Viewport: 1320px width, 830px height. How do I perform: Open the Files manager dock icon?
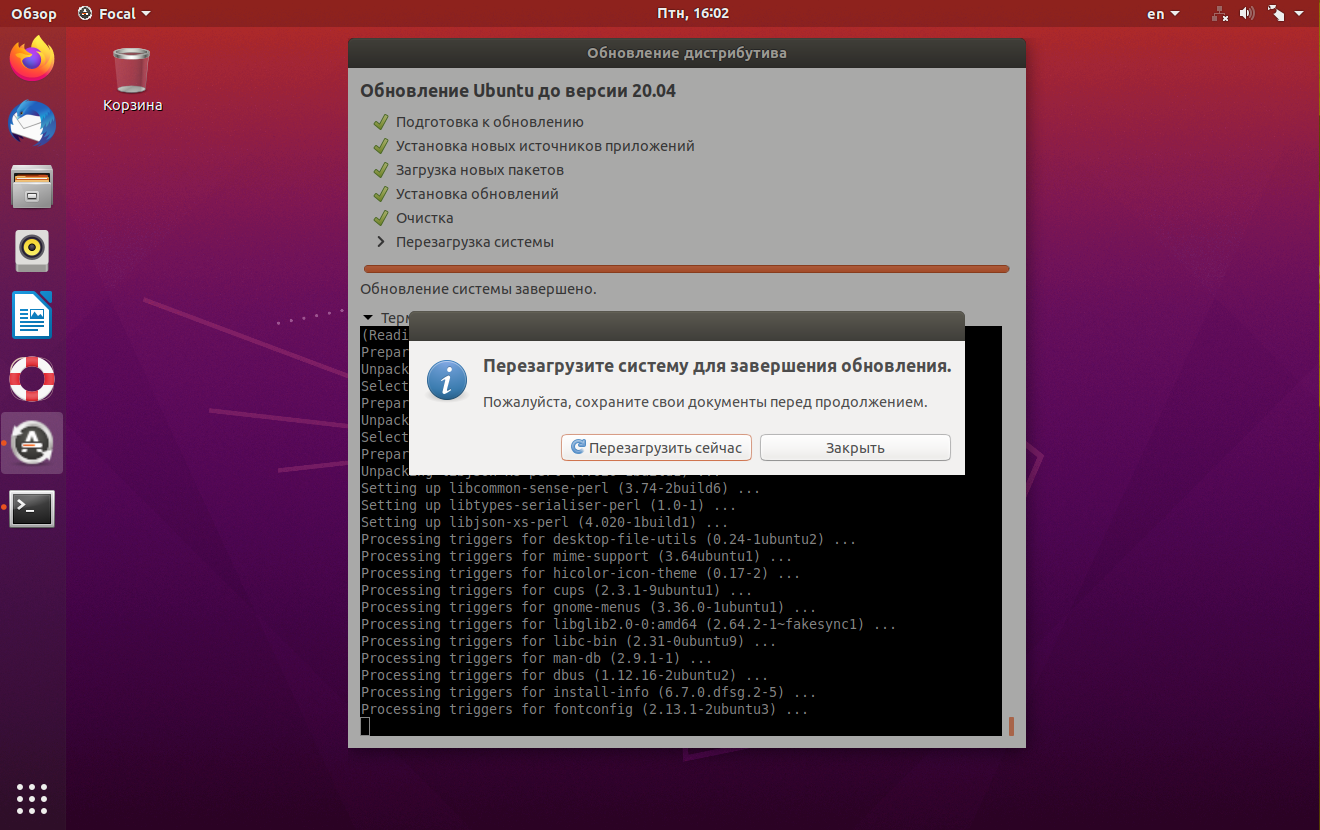click(x=32, y=187)
